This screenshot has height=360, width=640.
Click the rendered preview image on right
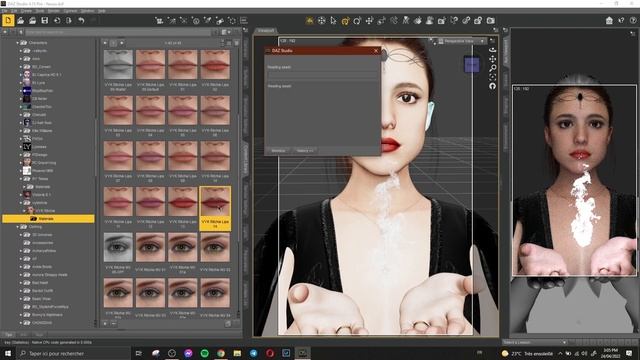click(574, 180)
